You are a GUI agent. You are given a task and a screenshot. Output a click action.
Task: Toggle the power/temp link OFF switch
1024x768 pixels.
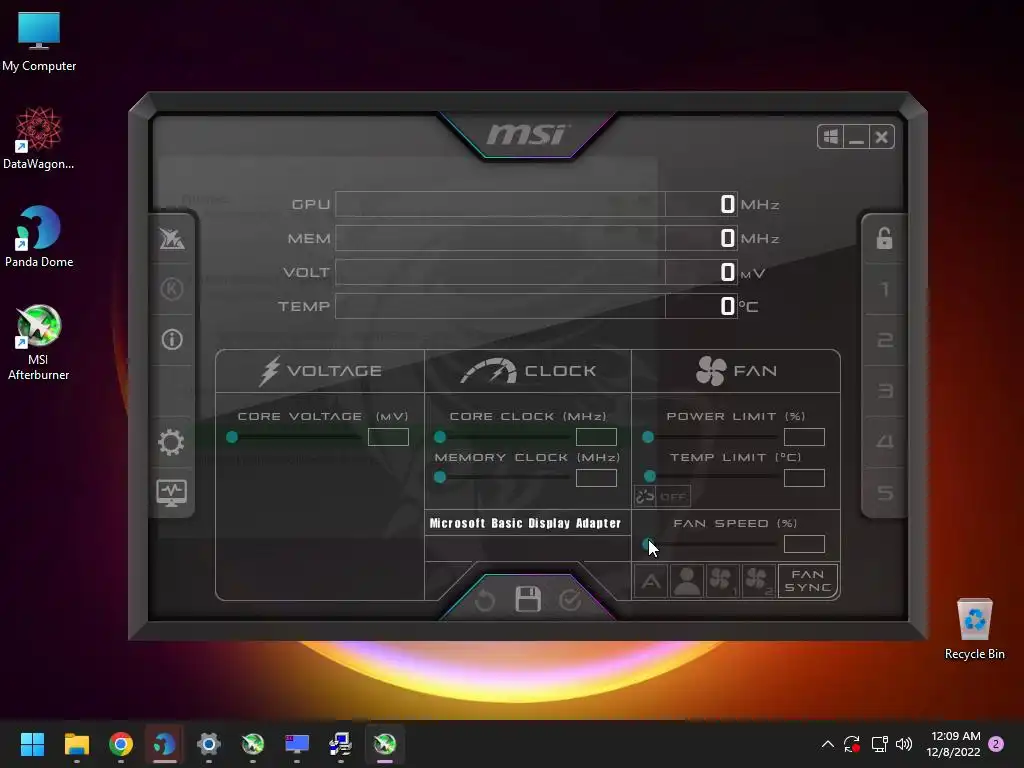(x=662, y=497)
